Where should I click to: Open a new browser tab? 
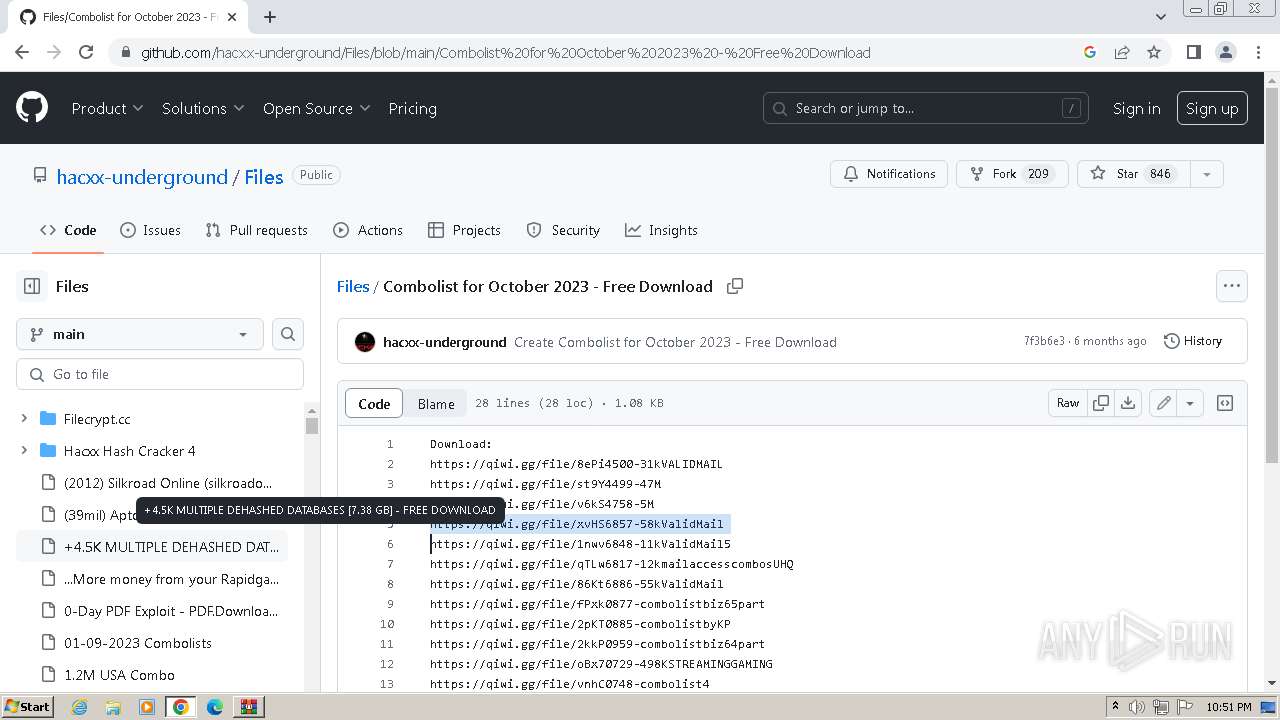click(270, 17)
